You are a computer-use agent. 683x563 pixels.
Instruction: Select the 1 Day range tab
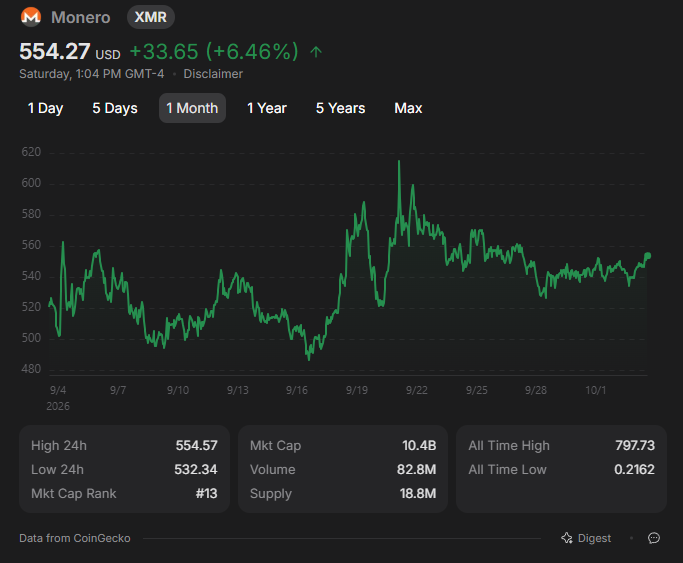[45, 108]
